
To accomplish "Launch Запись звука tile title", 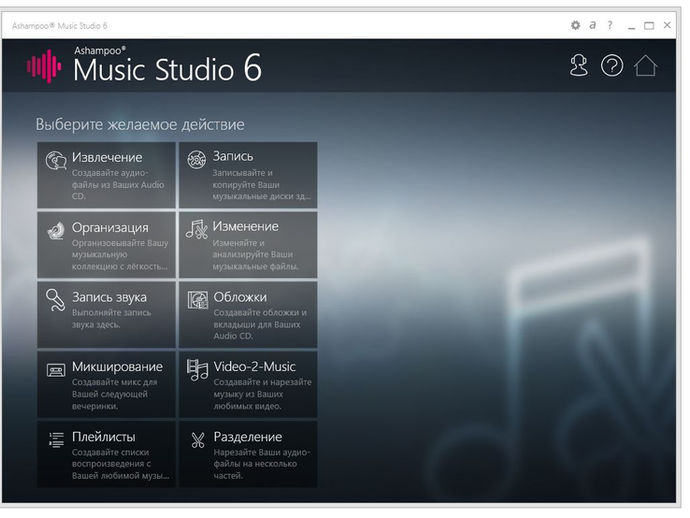I will pos(109,297).
